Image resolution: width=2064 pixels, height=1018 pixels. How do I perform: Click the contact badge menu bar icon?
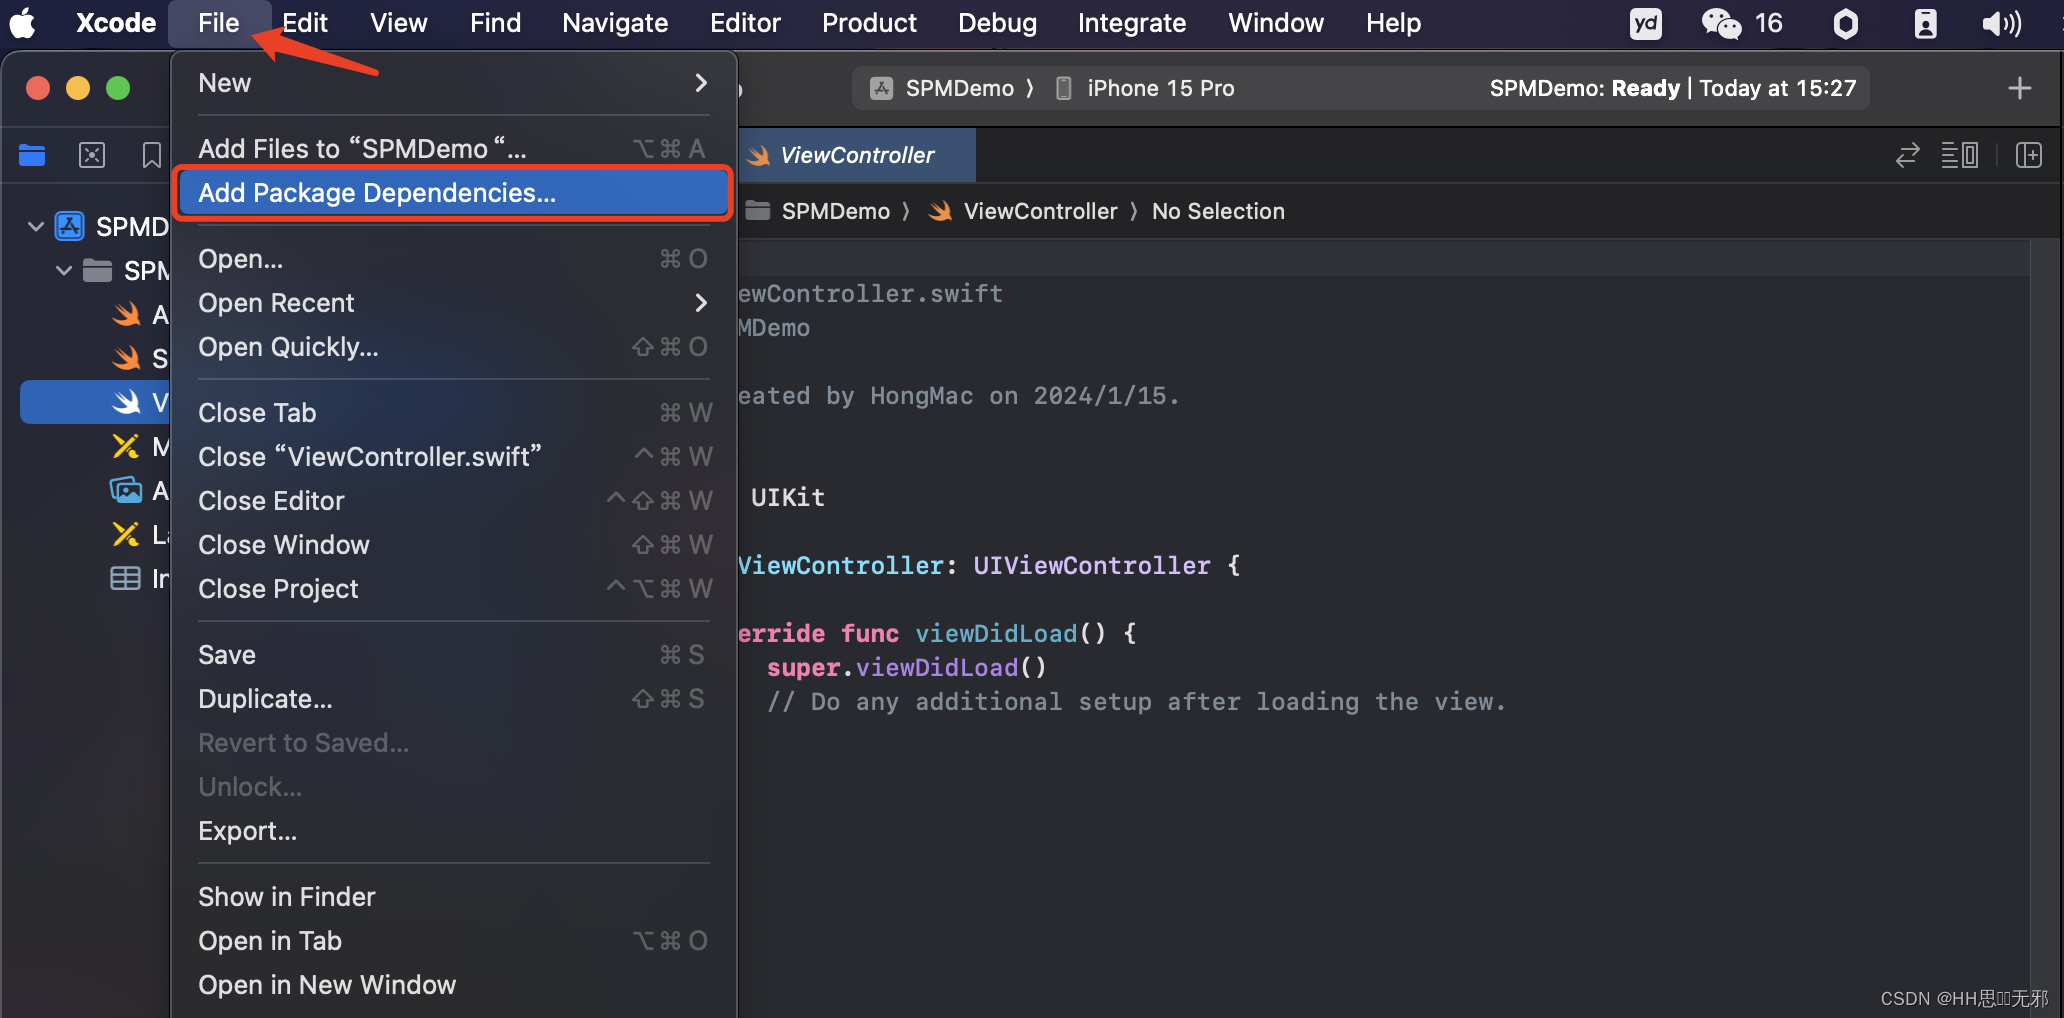pyautogui.click(x=1925, y=23)
